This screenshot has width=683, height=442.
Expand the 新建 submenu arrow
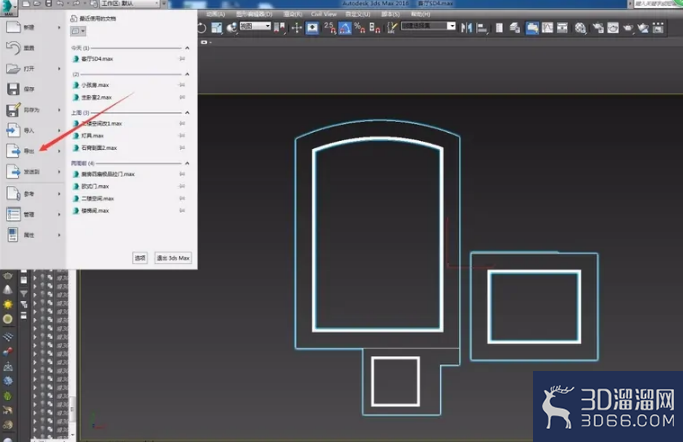(x=59, y=27)
